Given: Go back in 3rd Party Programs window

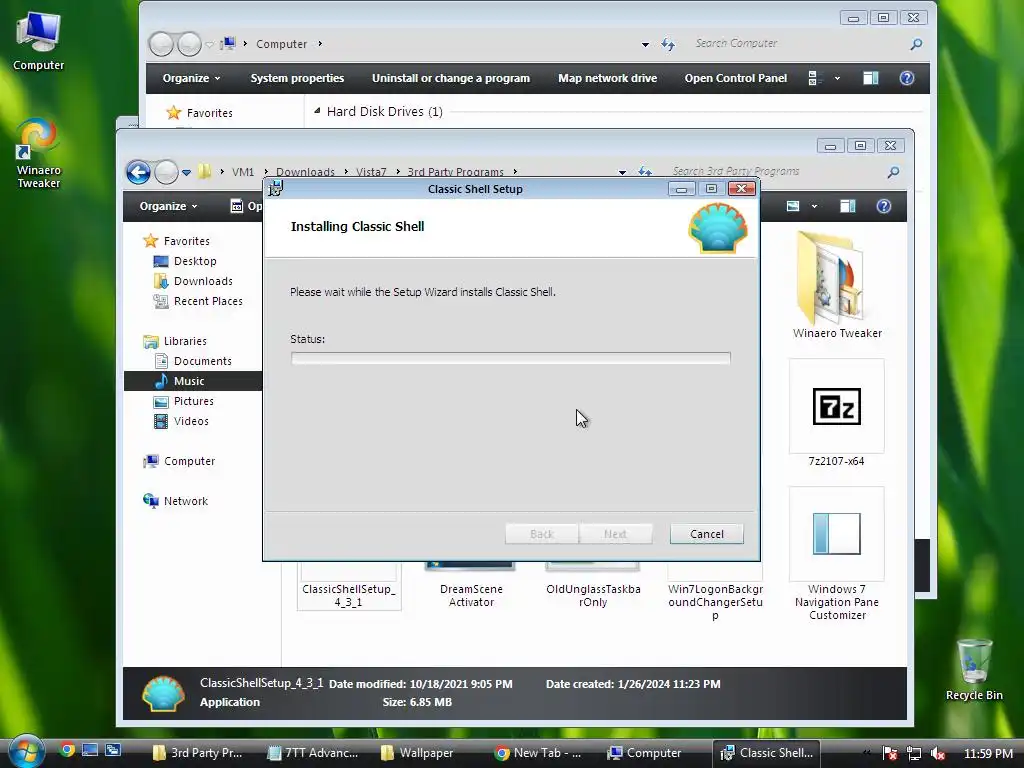Looking at the screenshot, I should (138, 172).
